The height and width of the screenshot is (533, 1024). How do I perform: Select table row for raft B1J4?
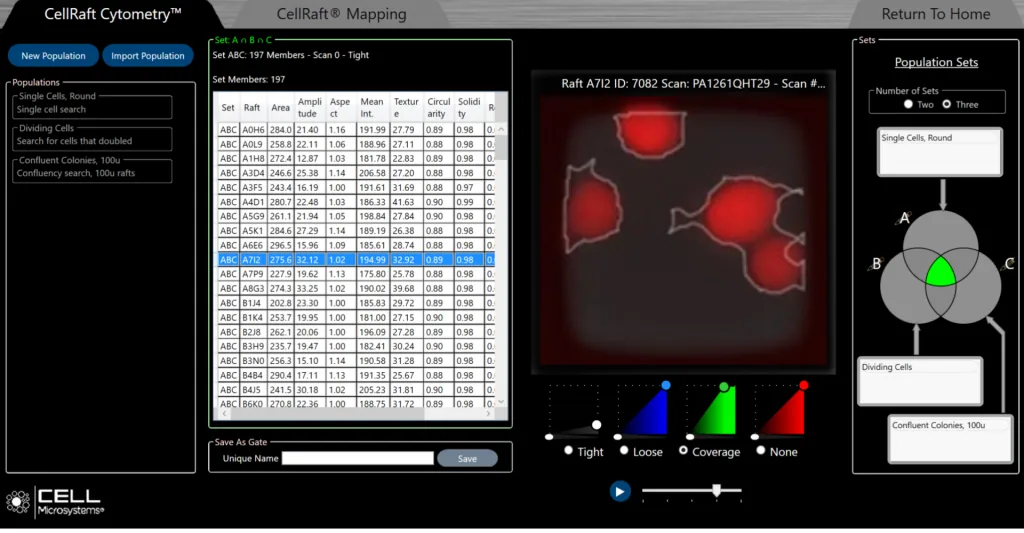click(x=356, y=303)
